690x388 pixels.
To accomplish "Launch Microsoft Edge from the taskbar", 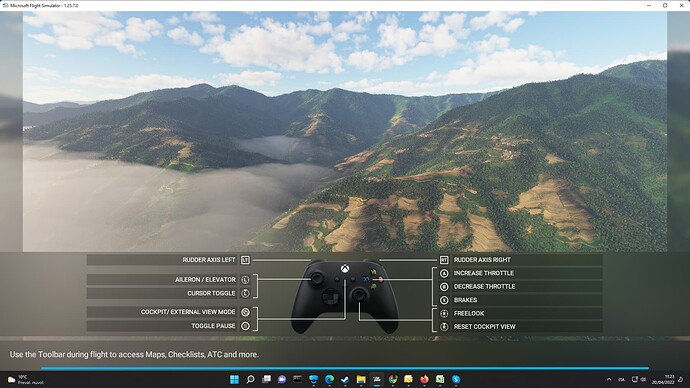I will (329, 379).
